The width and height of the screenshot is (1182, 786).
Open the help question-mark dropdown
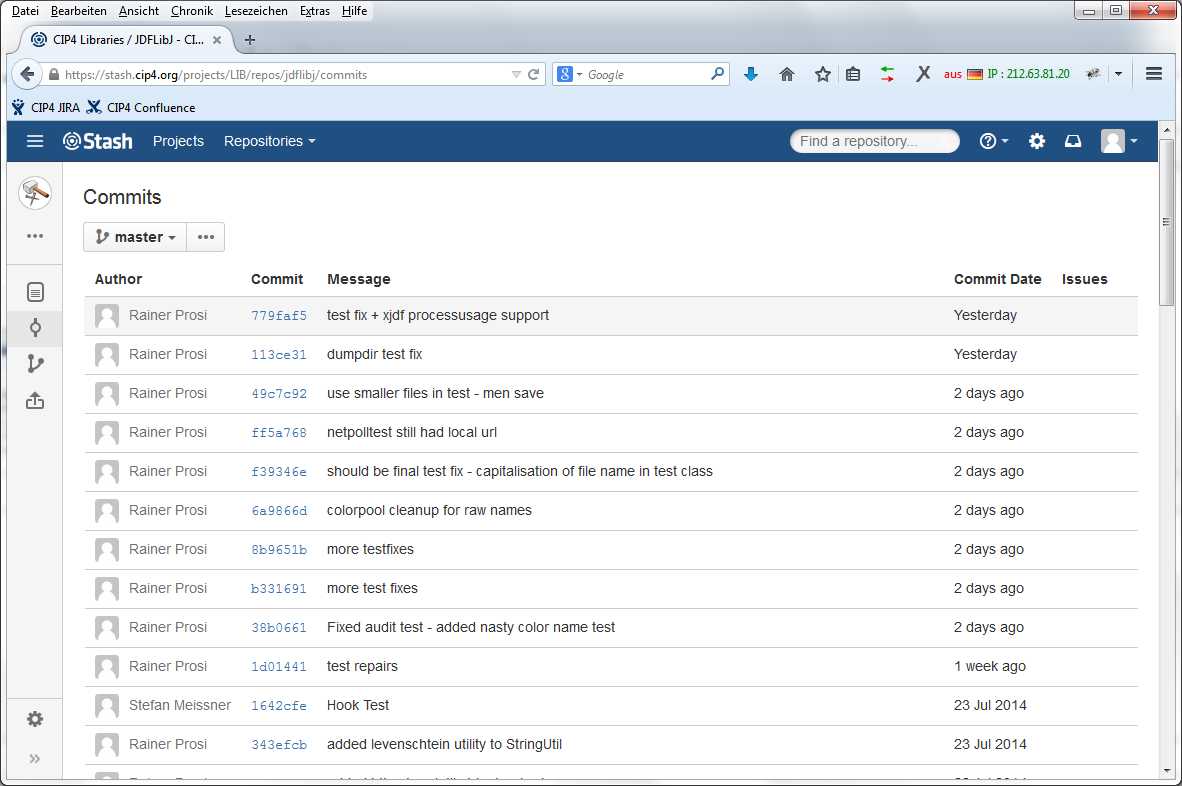(x=993, y=141)
